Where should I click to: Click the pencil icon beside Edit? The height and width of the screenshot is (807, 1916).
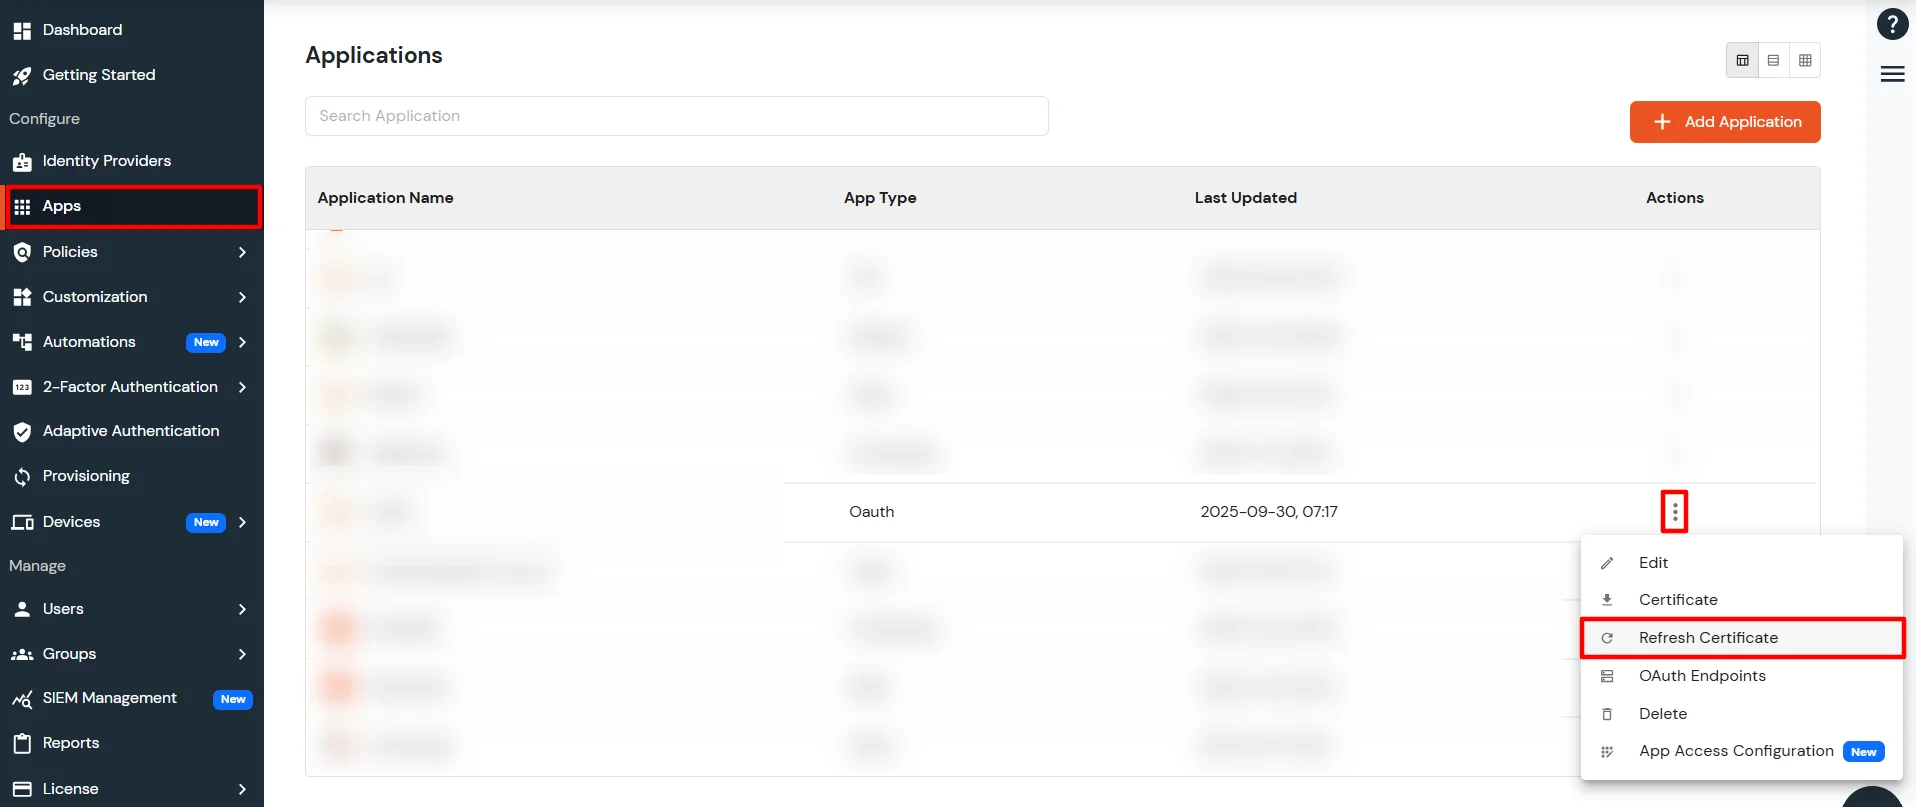point(1607,563)
